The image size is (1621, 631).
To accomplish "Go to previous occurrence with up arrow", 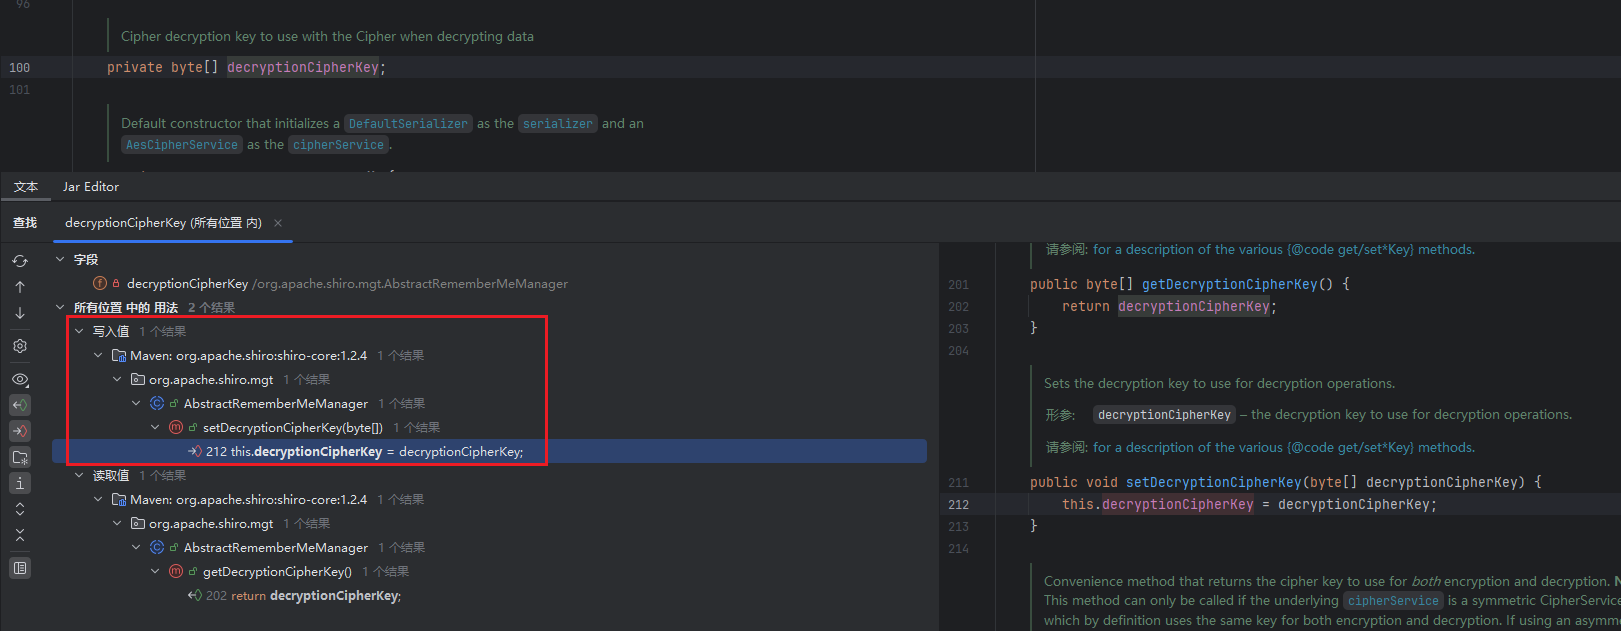I will (x=20, y=287).
